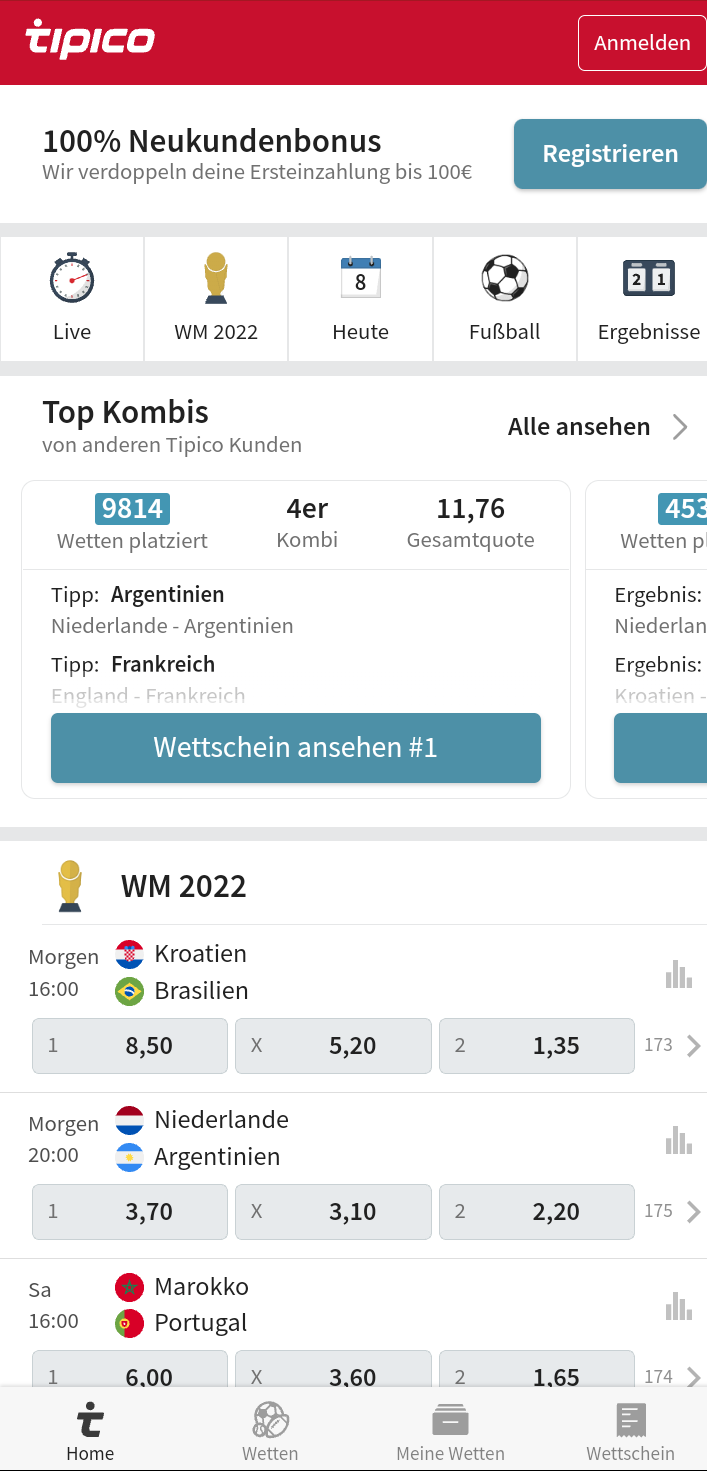Show statistics for Niederlande vs Argentinien
Viewport: 707px width, 1471px height.
click(679, 1140)
